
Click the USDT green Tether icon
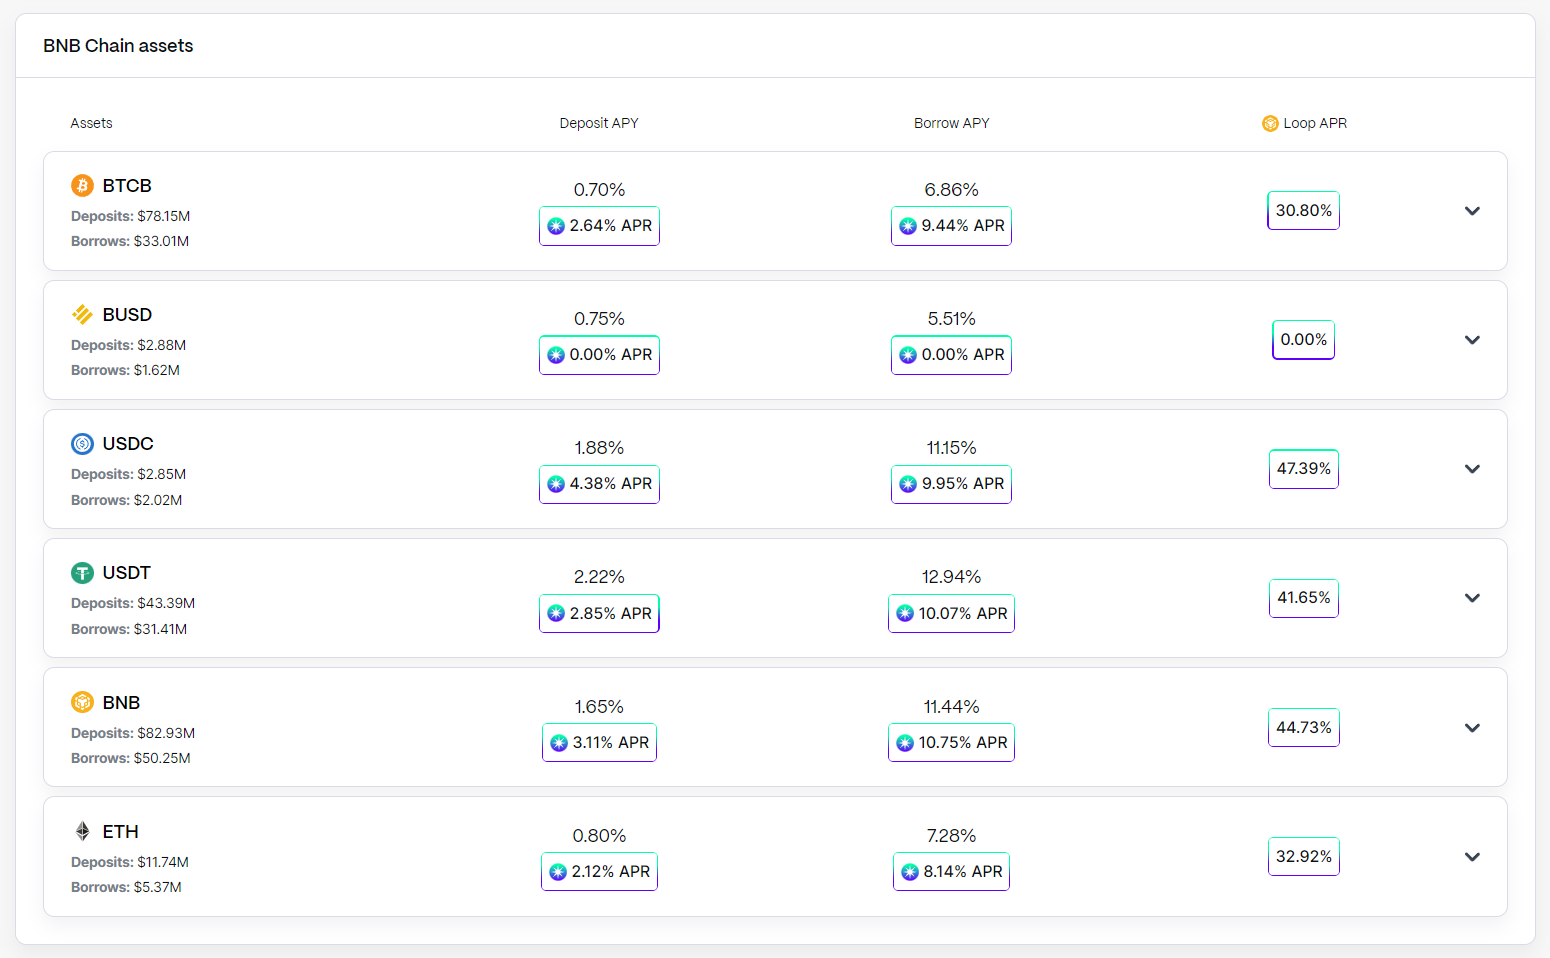82,573
